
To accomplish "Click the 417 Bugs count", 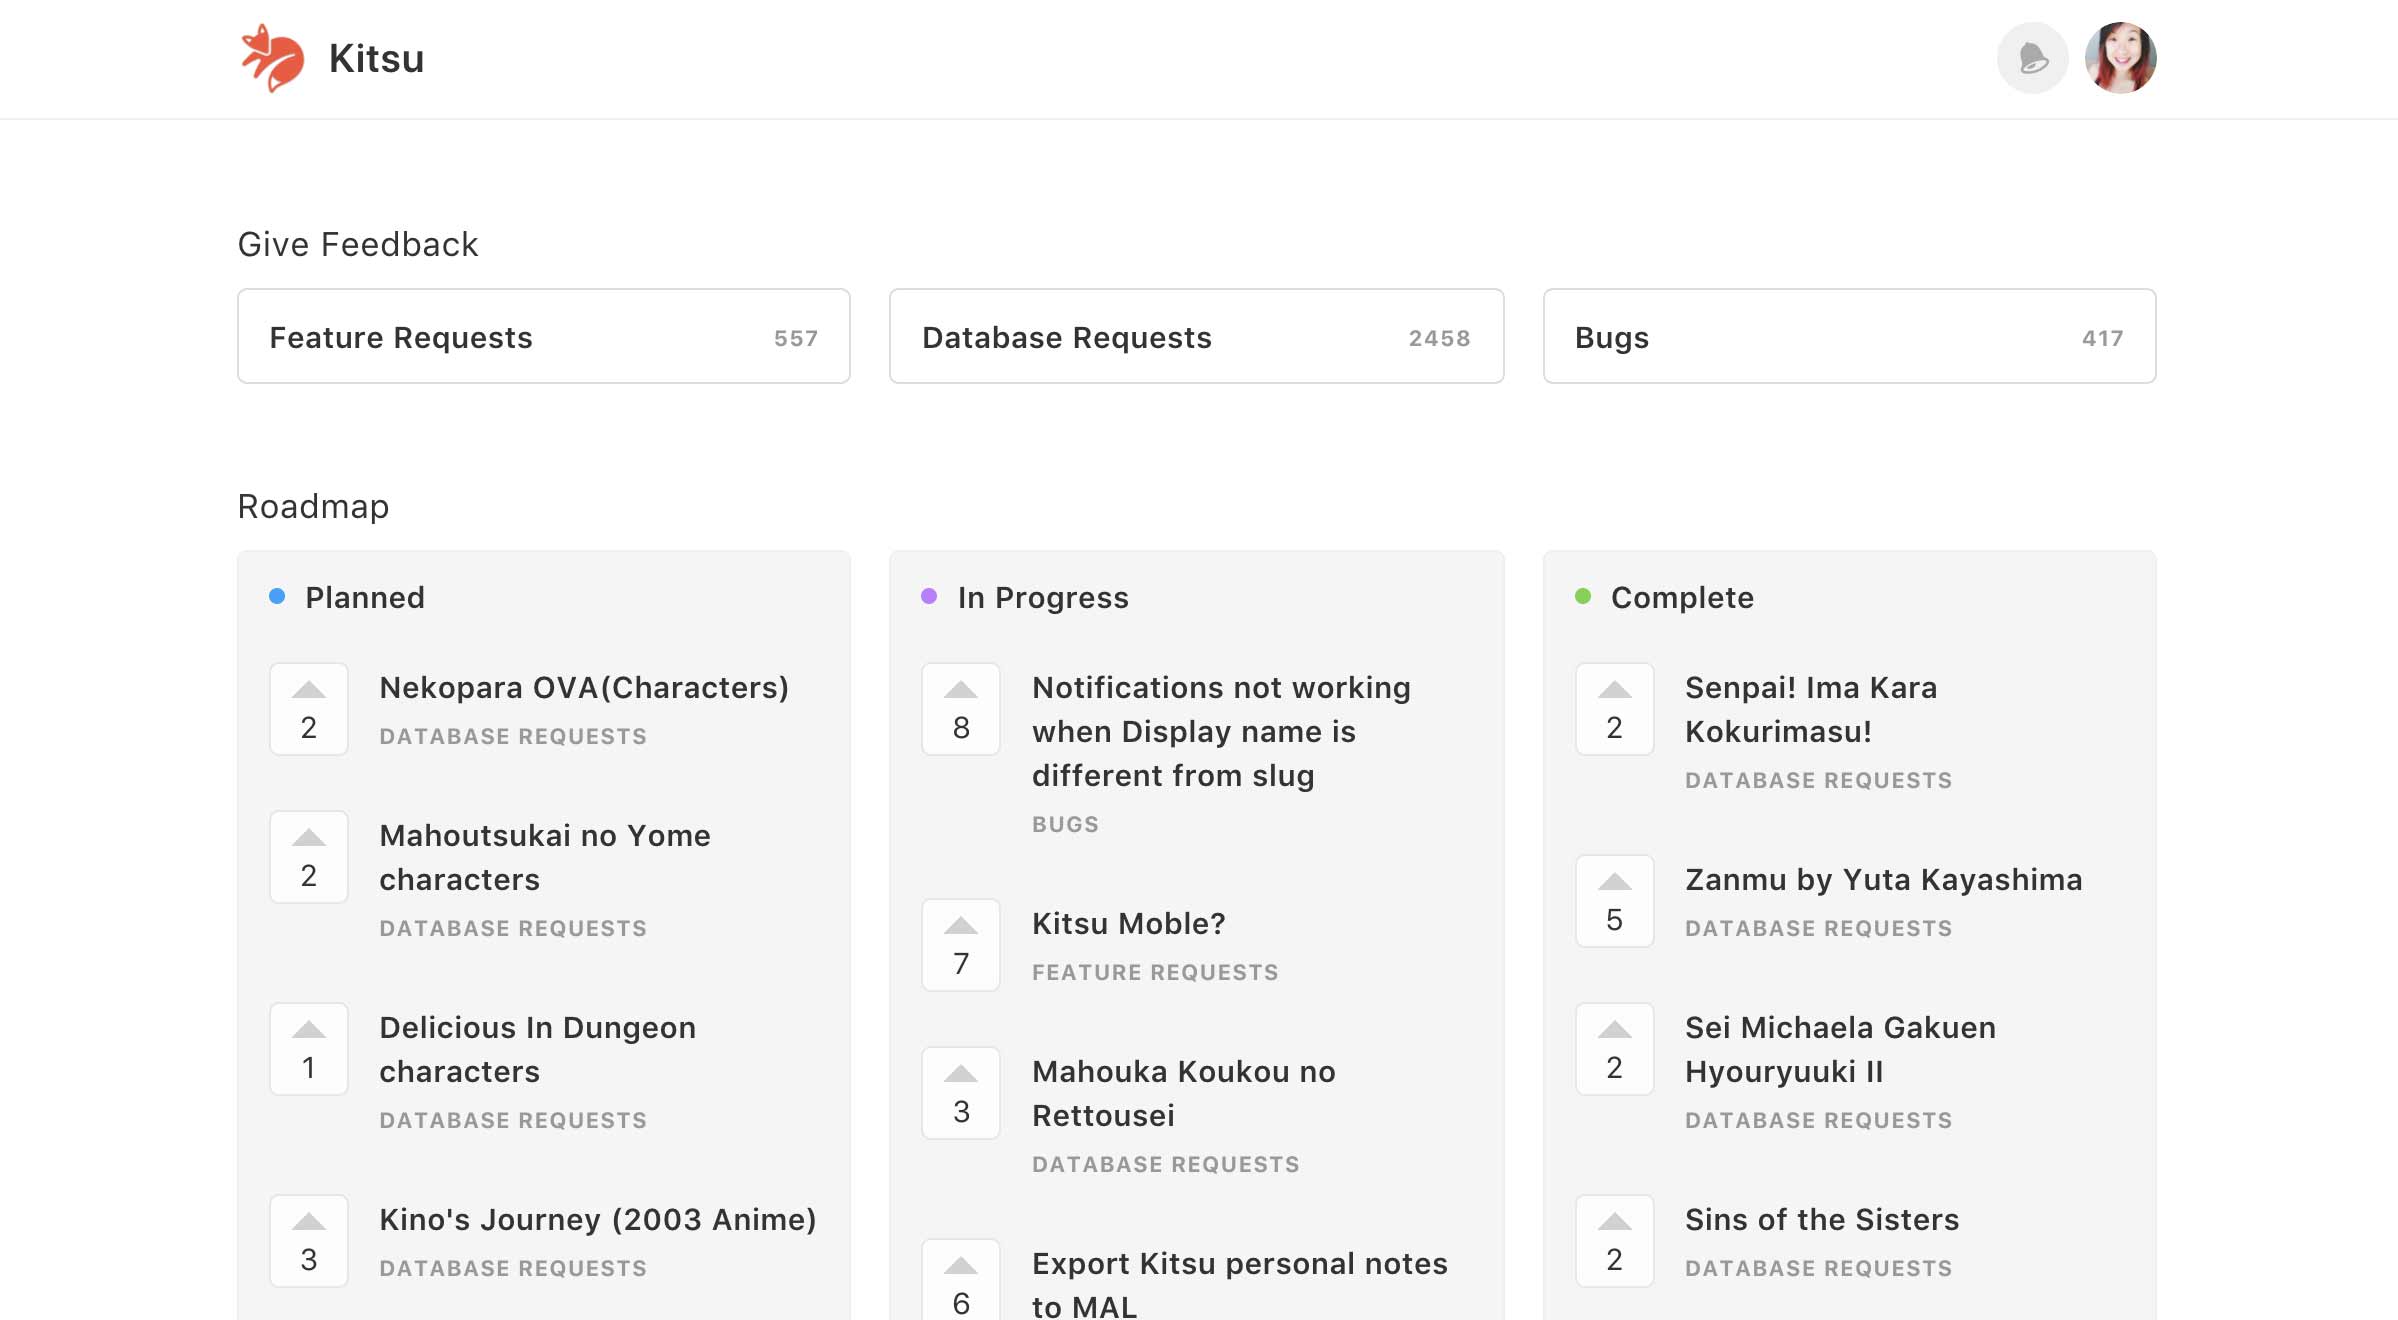I will (x=2103, y=339).
